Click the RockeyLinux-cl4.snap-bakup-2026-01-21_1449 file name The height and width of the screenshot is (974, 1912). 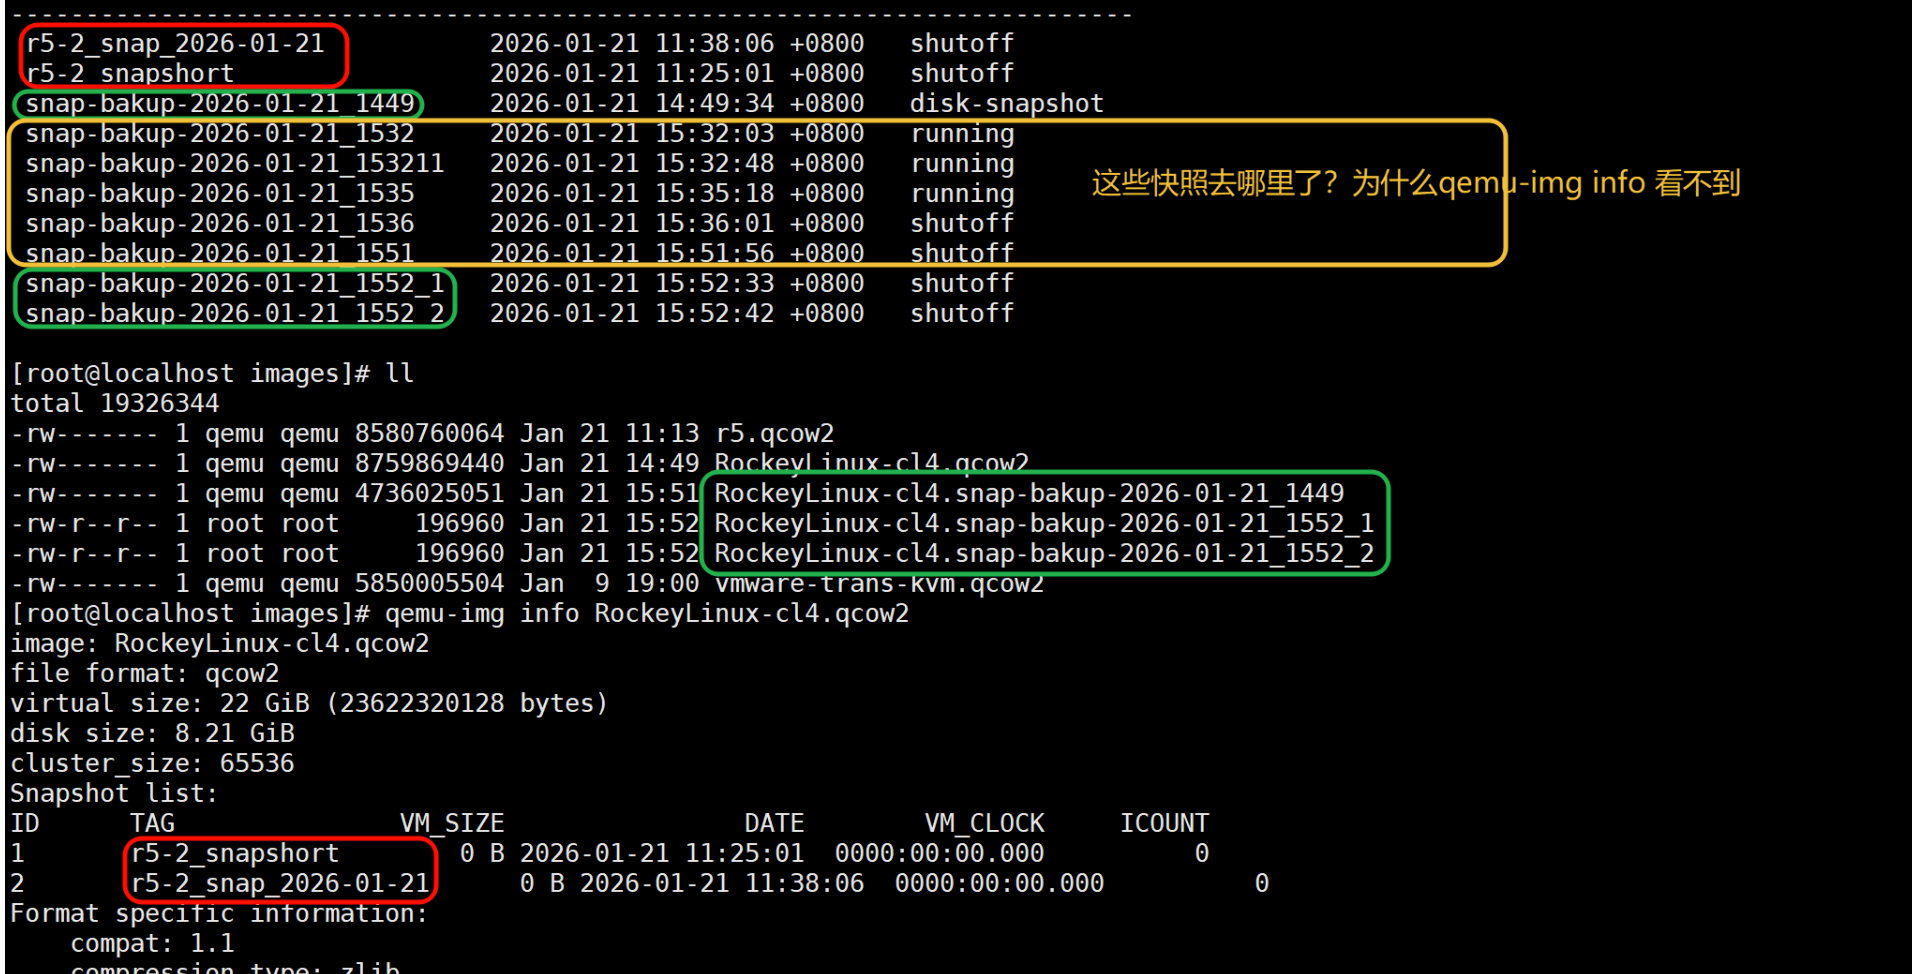[x=1028, y=494]
